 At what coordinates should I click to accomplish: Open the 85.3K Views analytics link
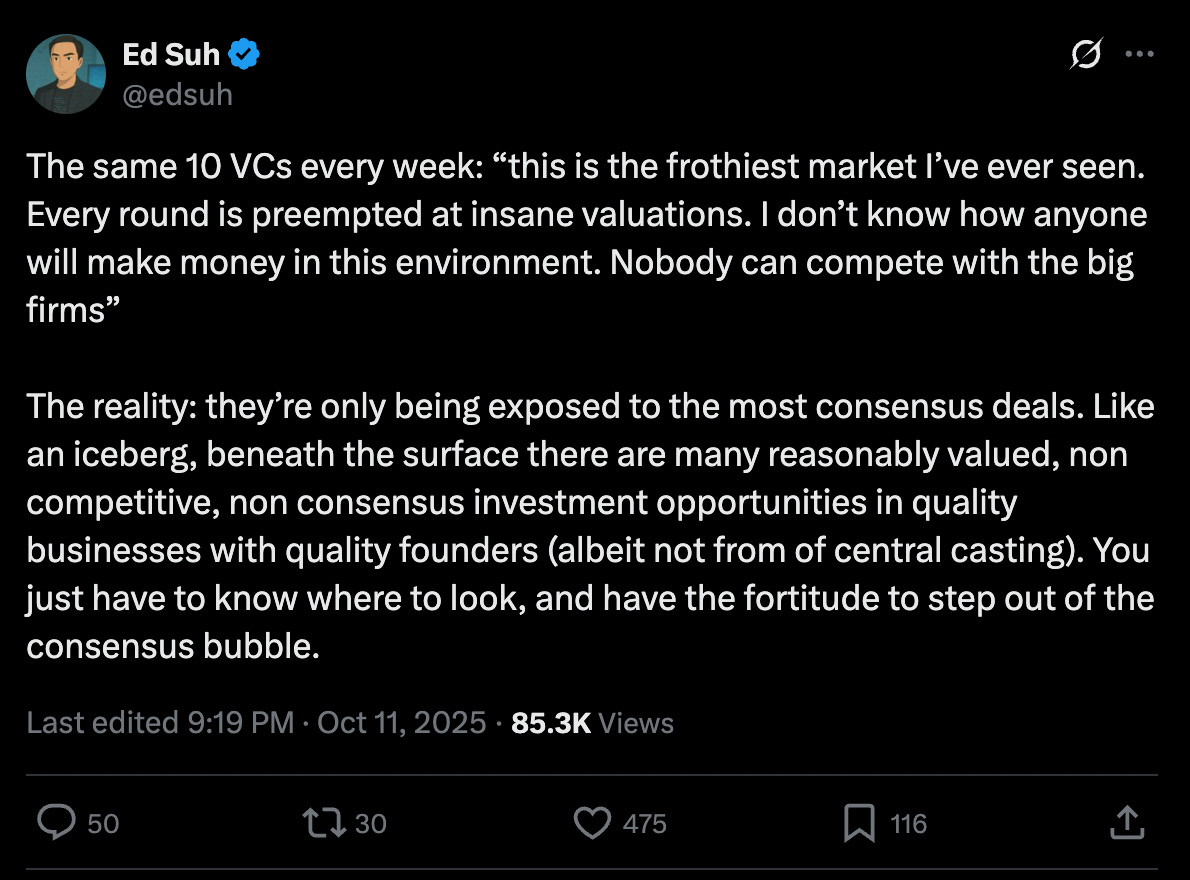[592, 722]
